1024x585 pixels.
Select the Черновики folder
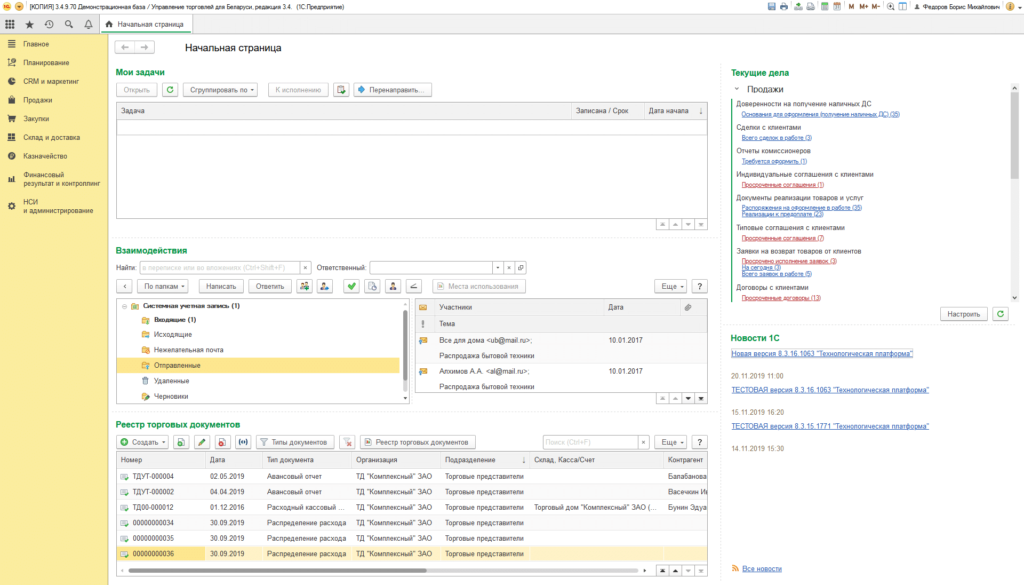pos(170,396)
